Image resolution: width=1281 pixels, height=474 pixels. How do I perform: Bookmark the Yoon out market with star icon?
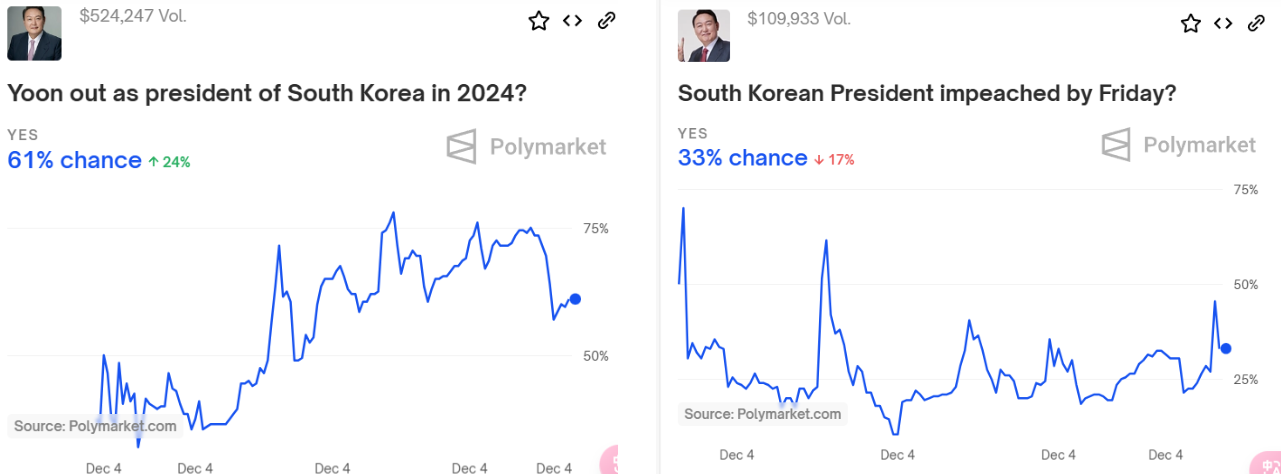coord(539,21)
